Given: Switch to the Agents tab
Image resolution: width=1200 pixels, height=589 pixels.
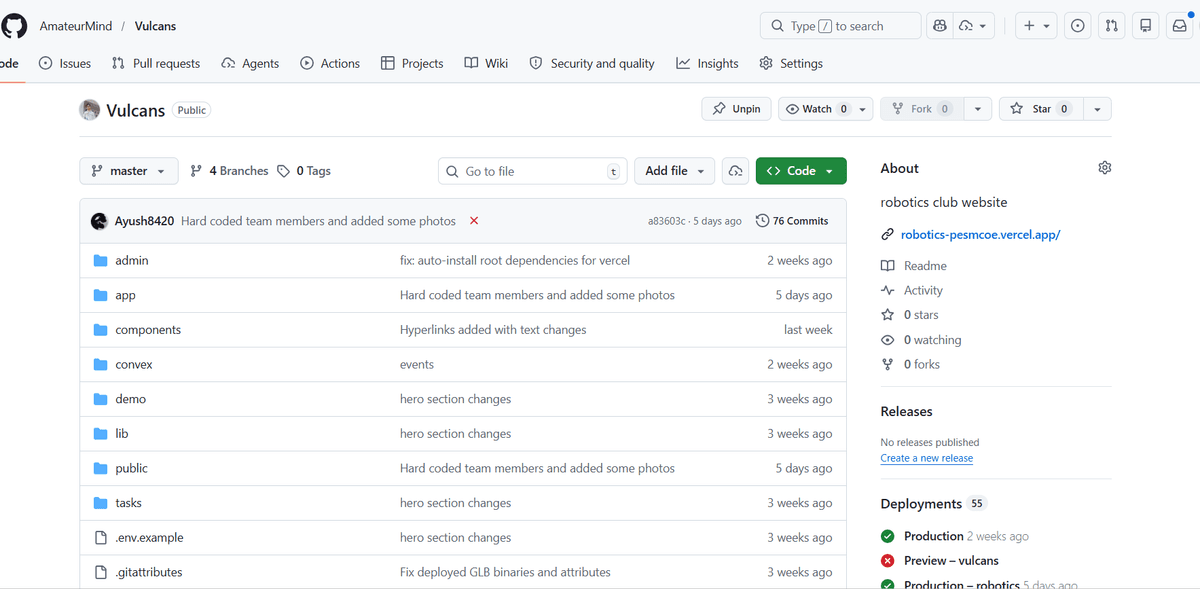Looking at the screenshot, I should [250, 63].
